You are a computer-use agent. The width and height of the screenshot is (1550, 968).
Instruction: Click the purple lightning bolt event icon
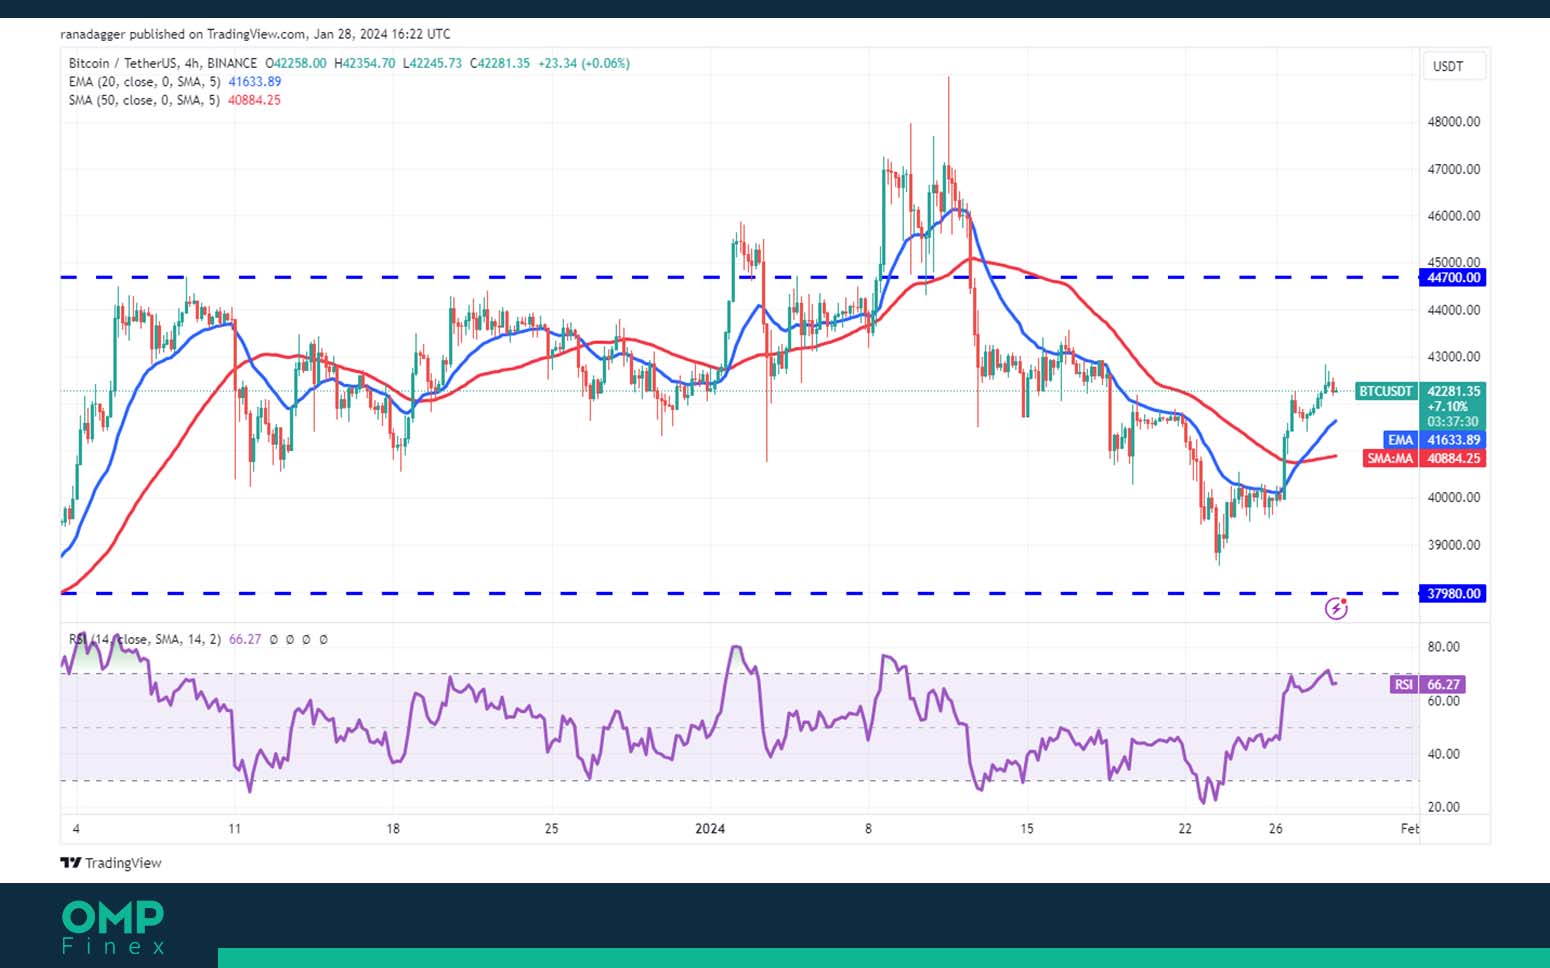coord(1336,608)
